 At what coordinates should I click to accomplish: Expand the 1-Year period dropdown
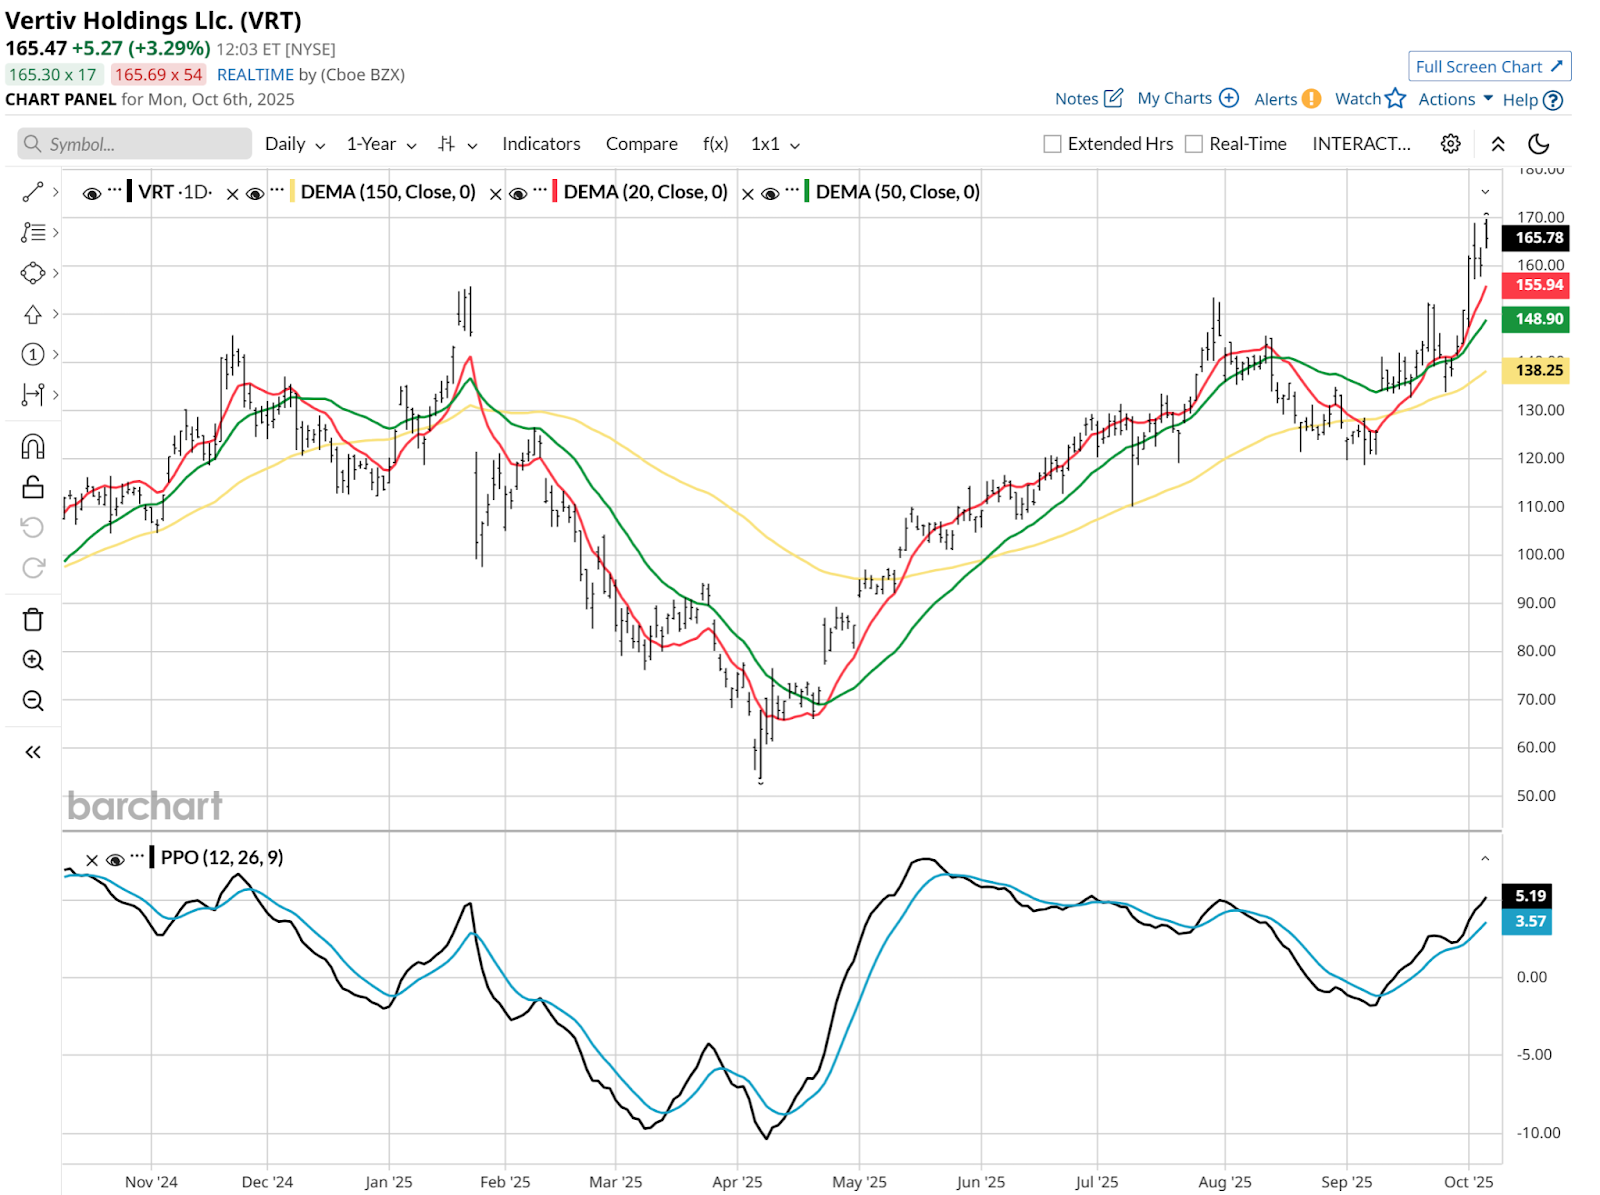(380, 144)
